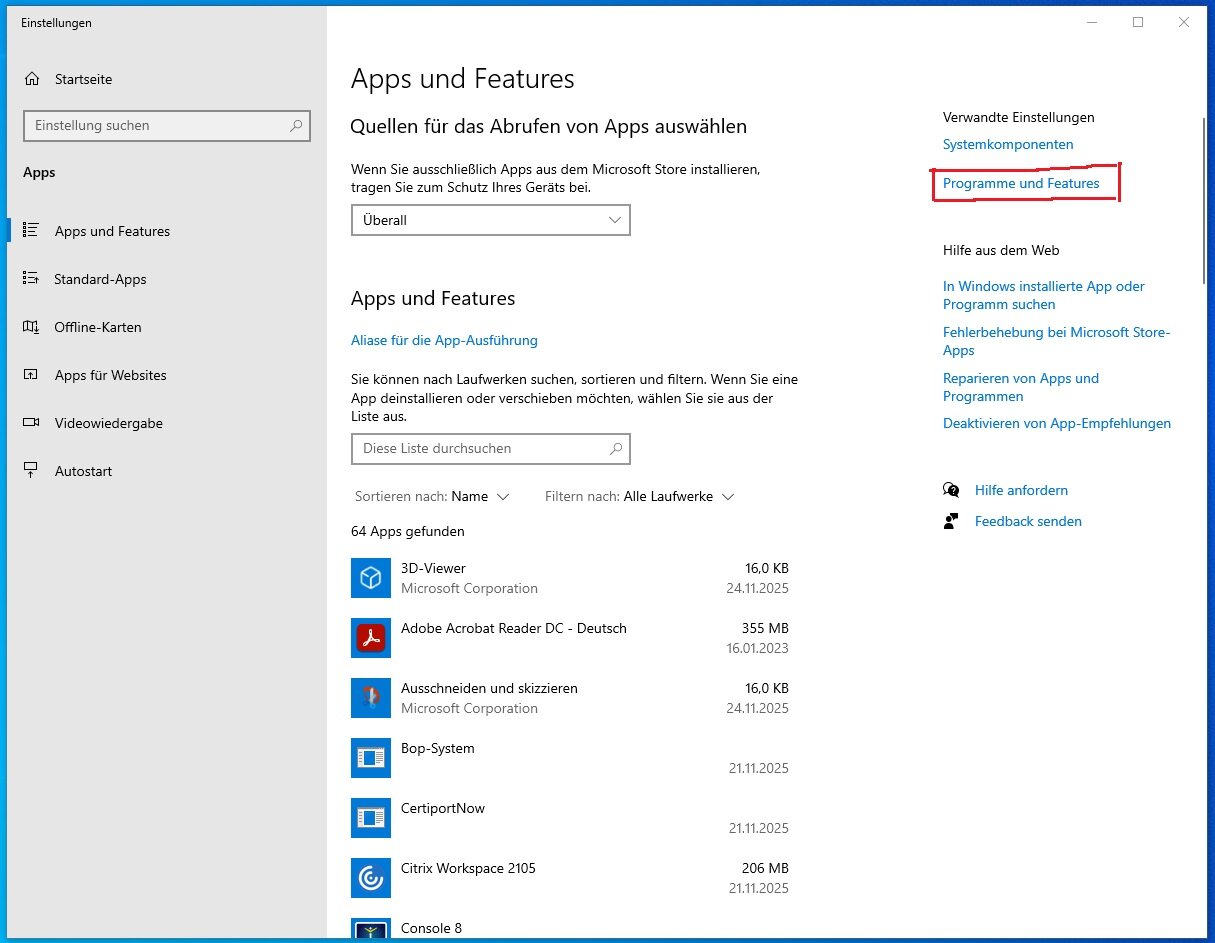The image size is (1215, 943).
Task: Switch to the Autostart section
Action: (83, 471)
